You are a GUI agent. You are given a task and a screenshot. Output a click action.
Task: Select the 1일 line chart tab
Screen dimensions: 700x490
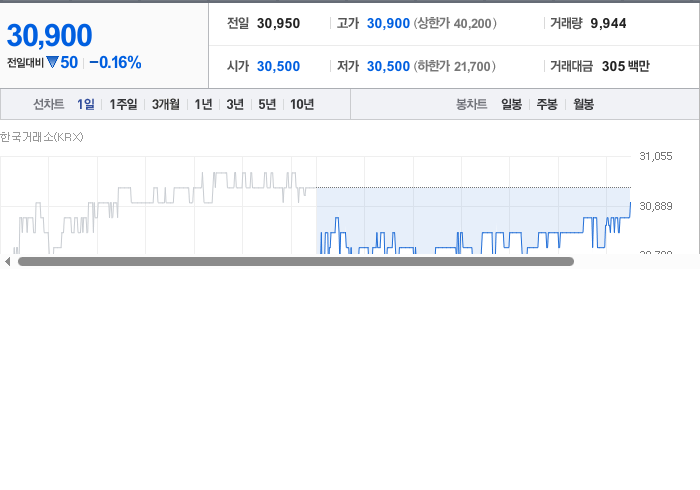pos(86,104)
